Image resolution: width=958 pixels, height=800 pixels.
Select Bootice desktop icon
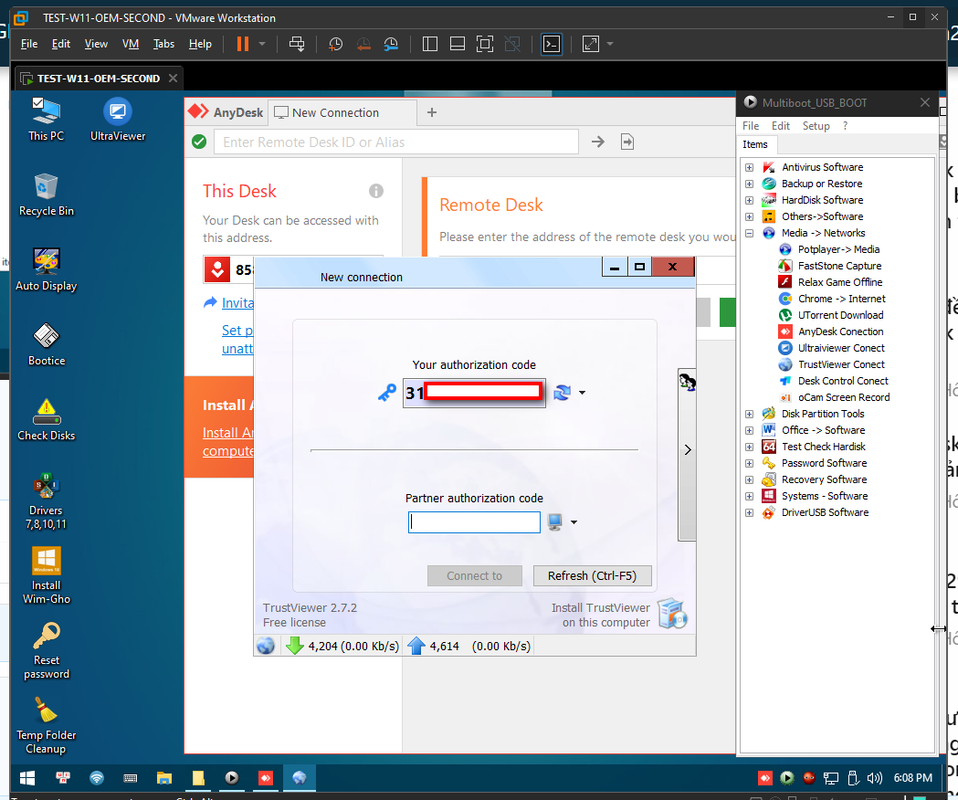pos(46,345)
